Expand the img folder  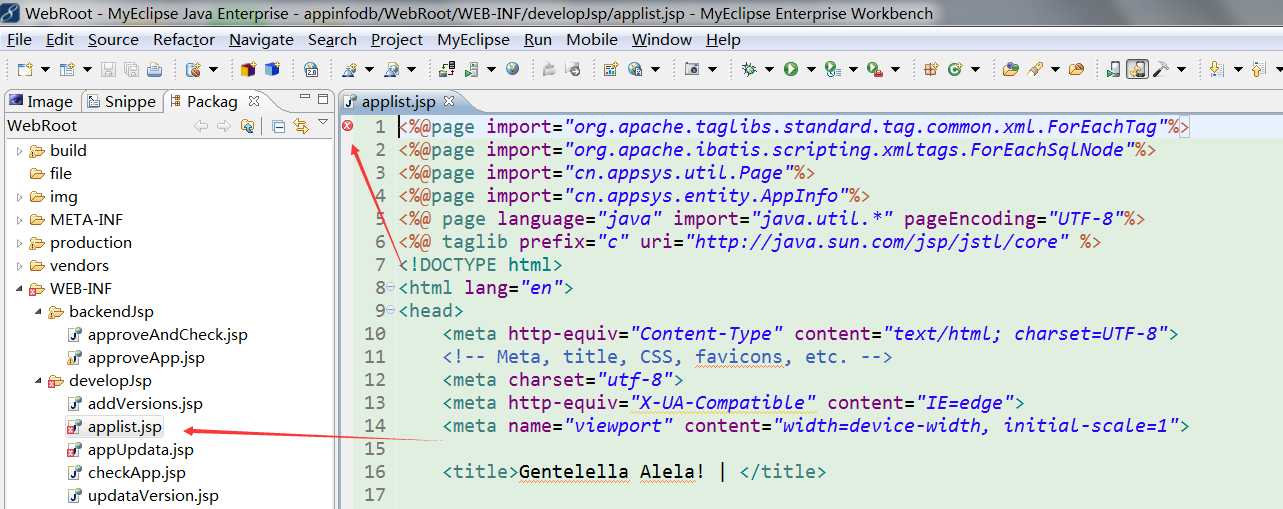(x=19, y=197)
